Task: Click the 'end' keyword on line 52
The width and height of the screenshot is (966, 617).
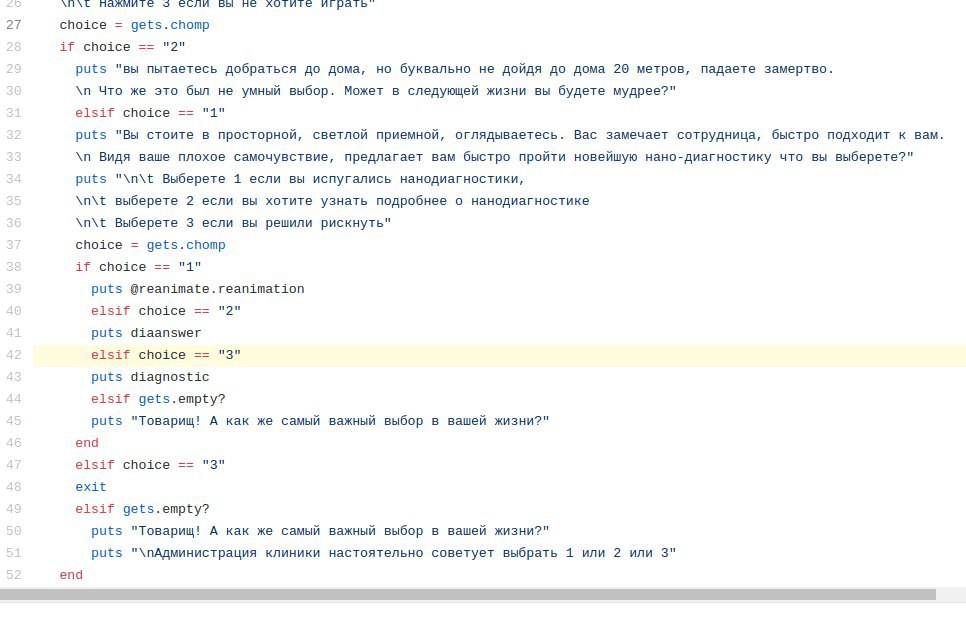Action: (x=71, y=575)
